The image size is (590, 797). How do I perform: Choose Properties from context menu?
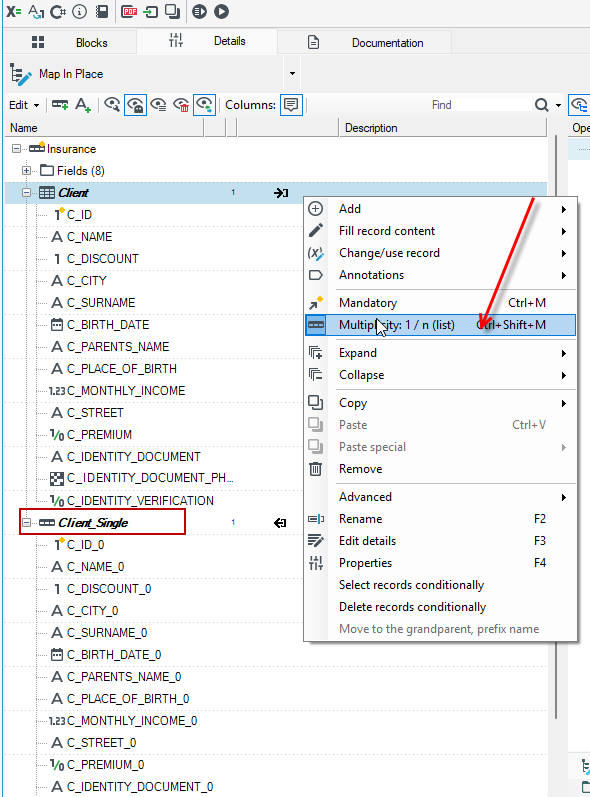pos(440,563)
